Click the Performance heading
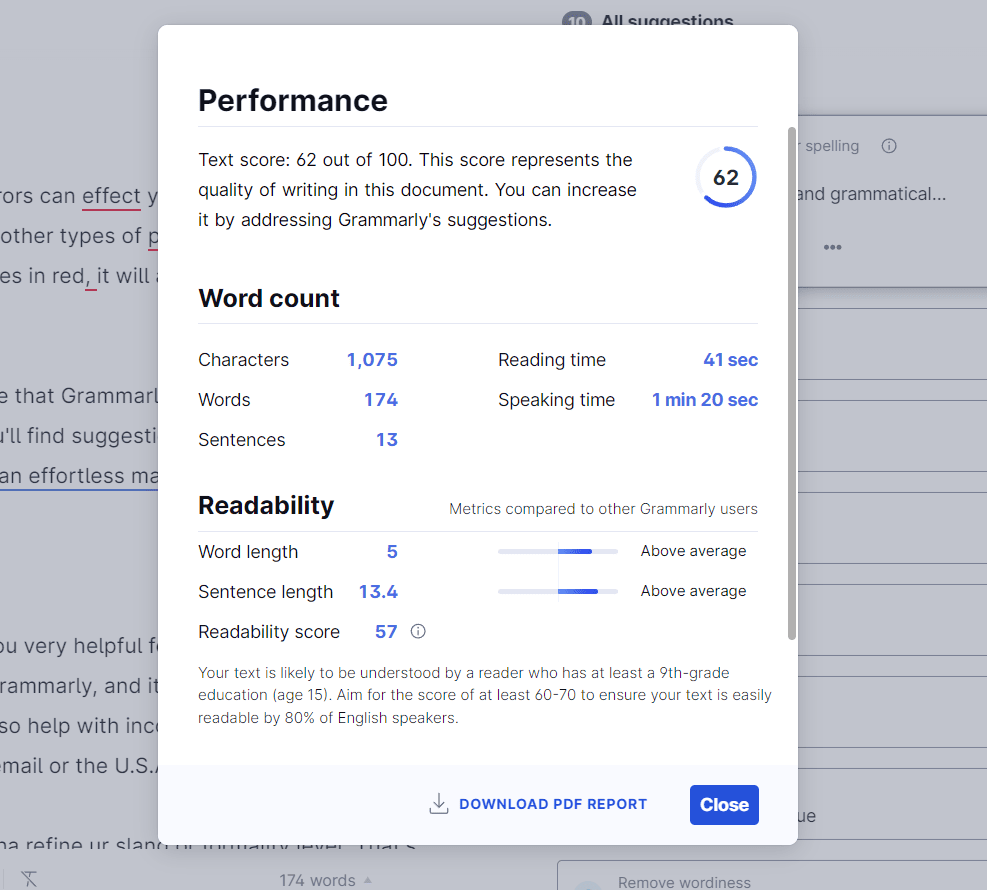The height and width of the screenshot is (890, 987). tap(293, 101)
